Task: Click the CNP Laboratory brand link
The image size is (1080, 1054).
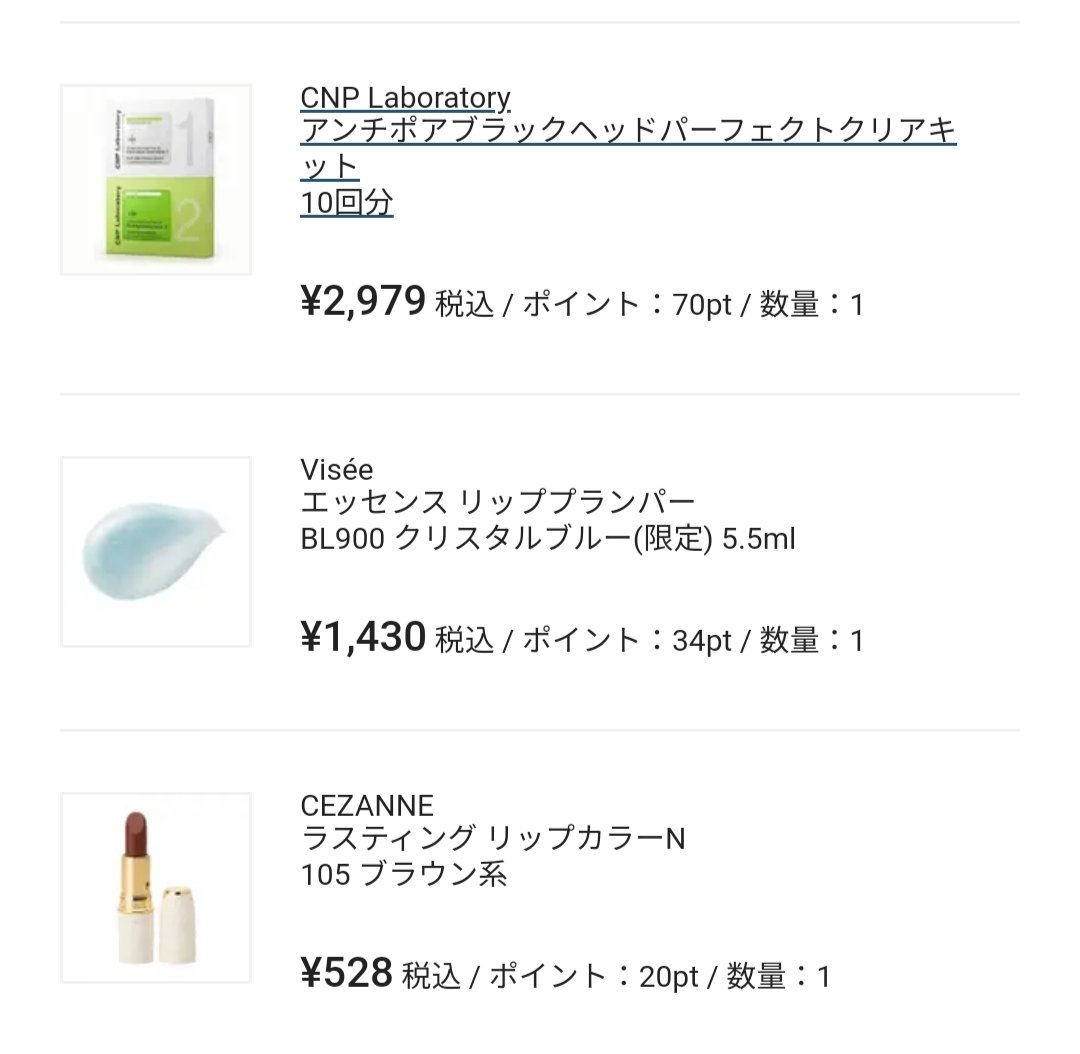Action: [x=405, y=98]
